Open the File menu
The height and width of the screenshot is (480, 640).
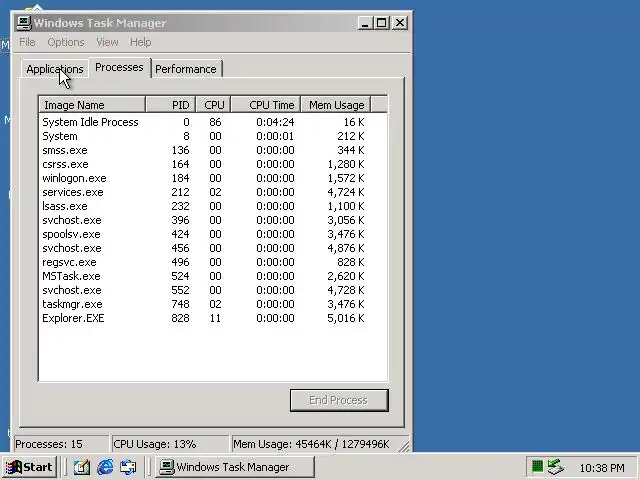tap(27, 42)
